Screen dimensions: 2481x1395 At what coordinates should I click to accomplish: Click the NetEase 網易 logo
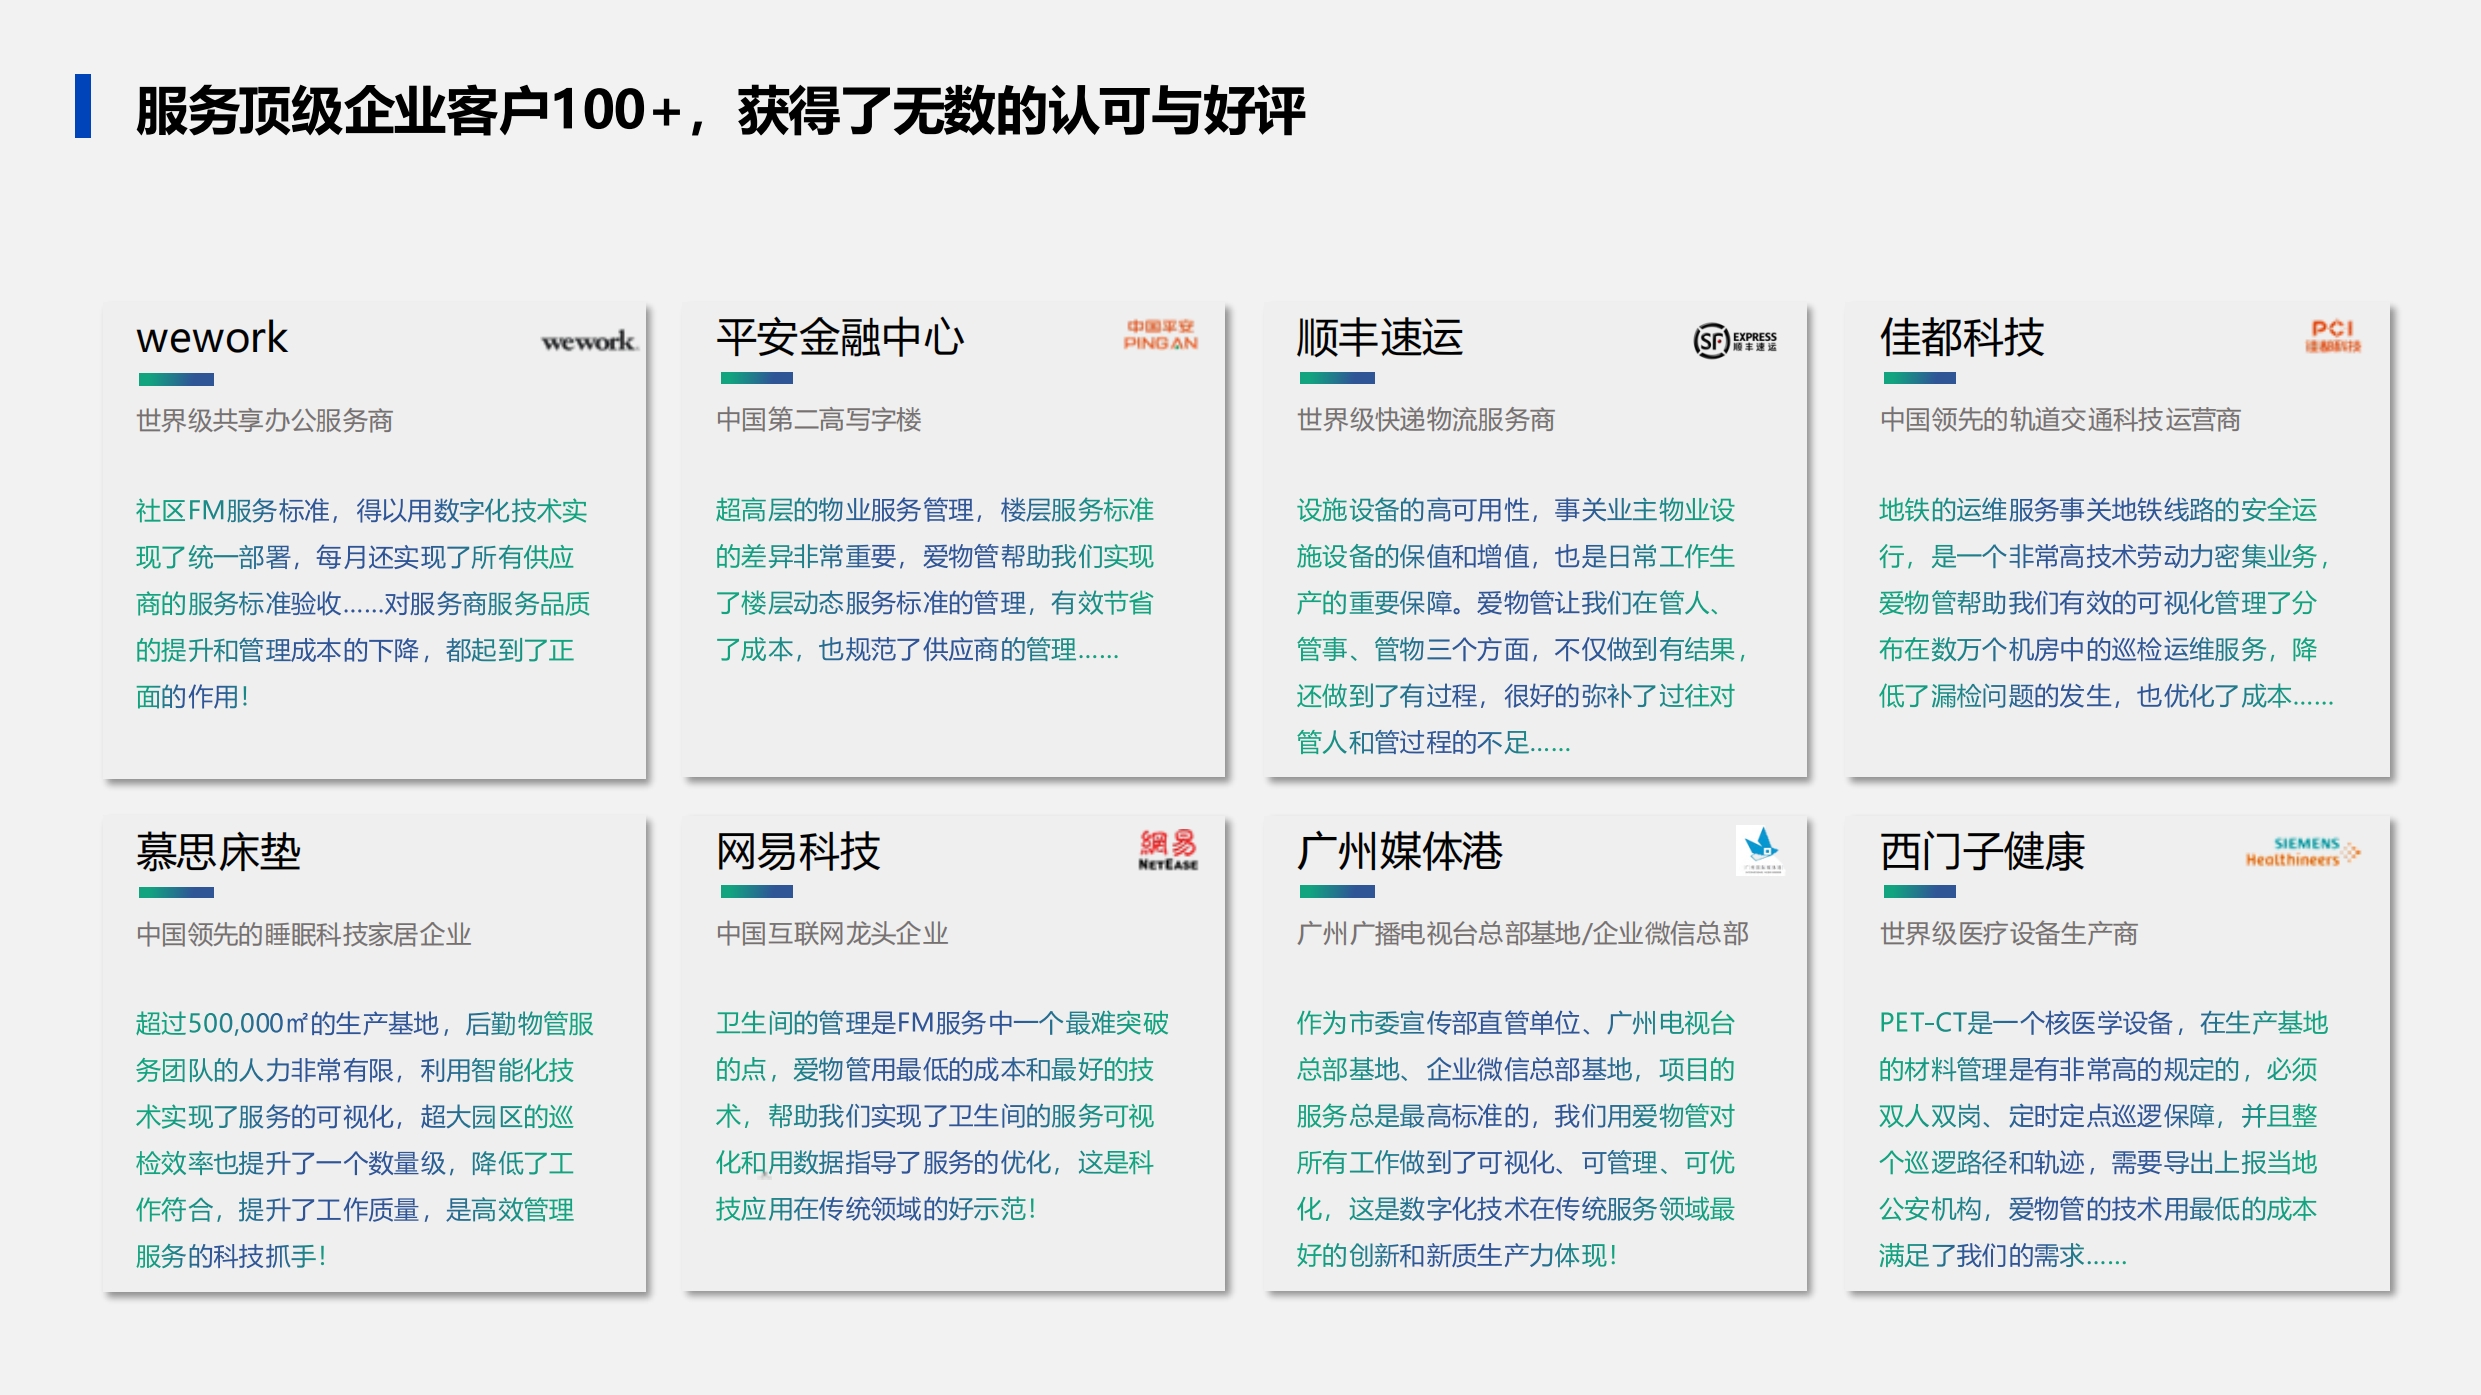(x=1168, y=850)
